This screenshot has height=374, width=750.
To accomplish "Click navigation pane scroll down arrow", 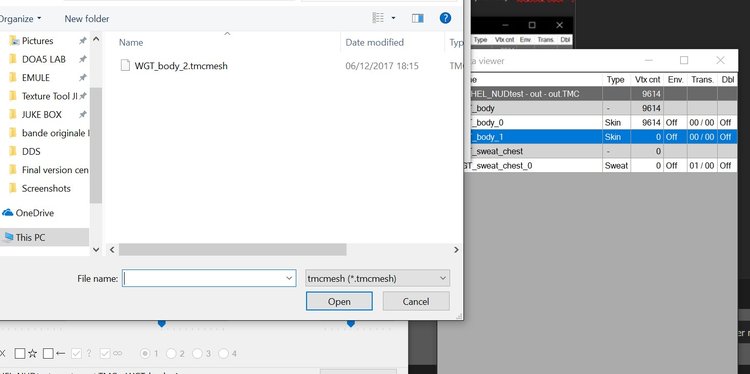I will (x=96, y=249).
